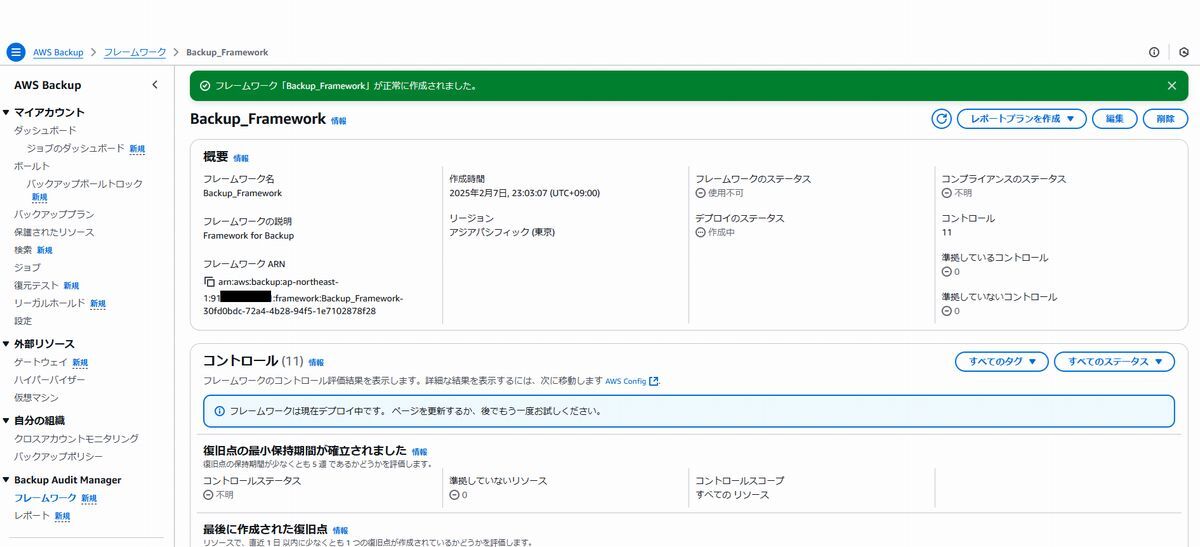1200x547 pixels.
Task: Open フレームワーク item under Backup Audit Manager
Action: [x=45, y=498]
